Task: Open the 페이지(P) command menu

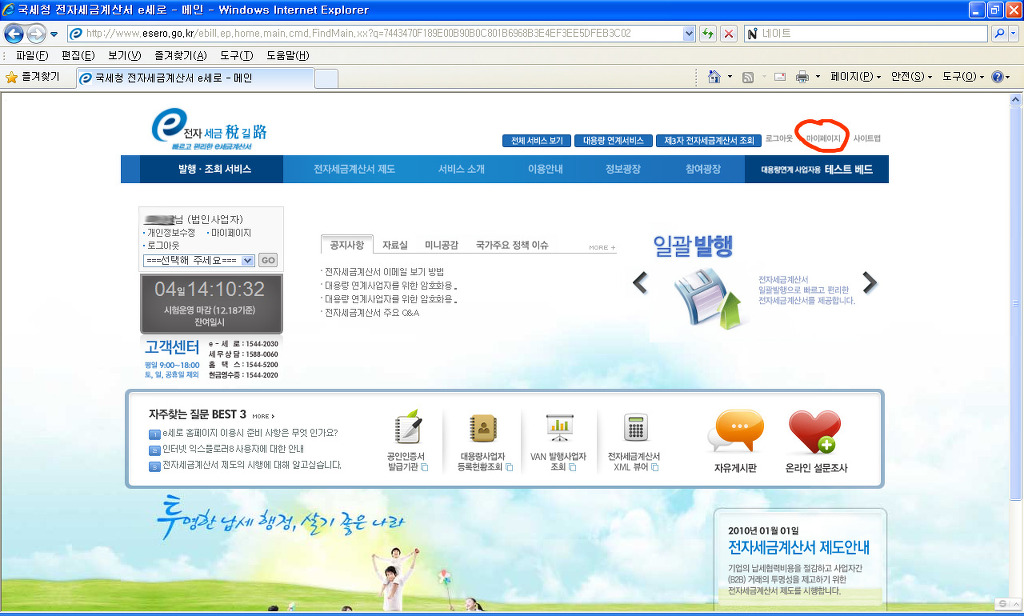Action: click(x=856, y=77)
